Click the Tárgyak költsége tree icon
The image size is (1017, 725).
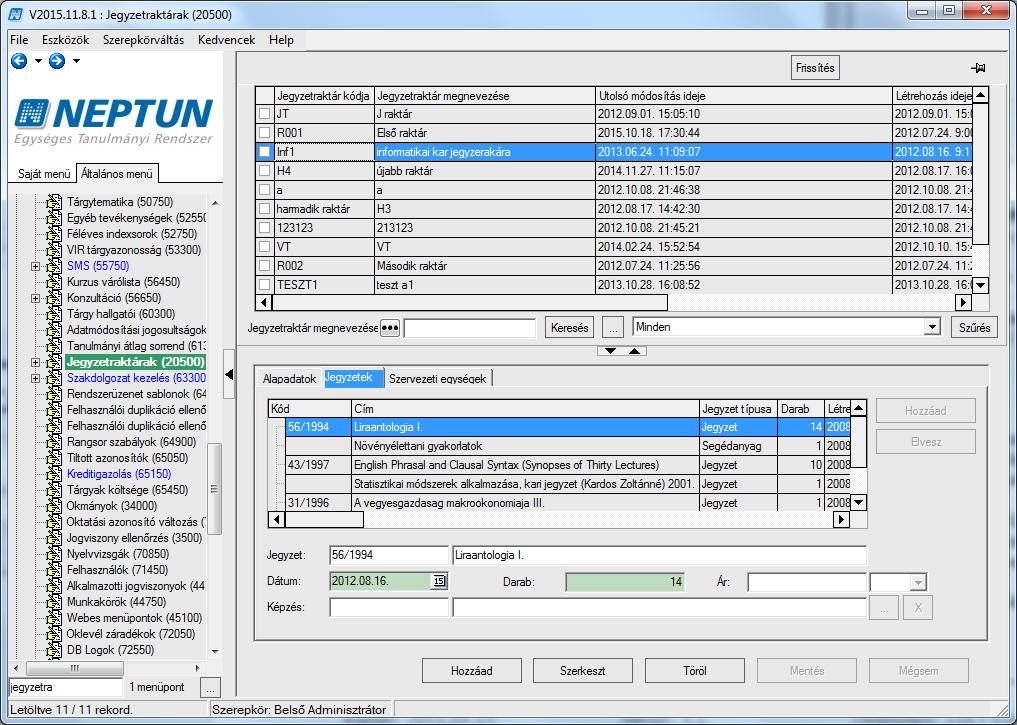[x=54, y=490]
